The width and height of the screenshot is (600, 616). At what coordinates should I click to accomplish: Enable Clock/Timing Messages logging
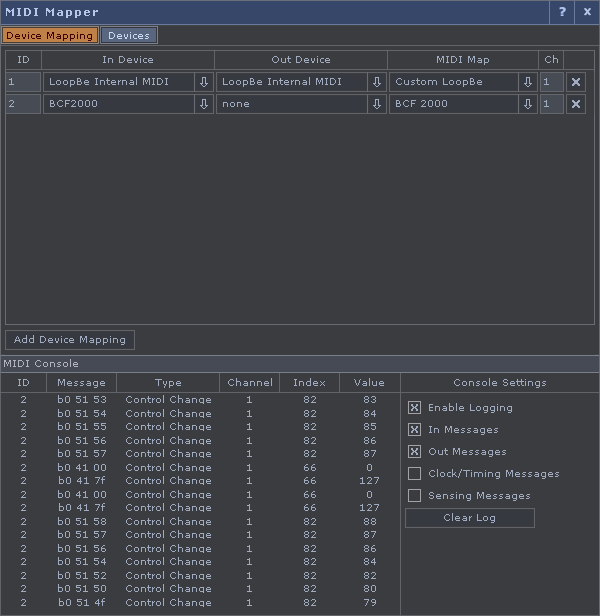click(414, 474)
